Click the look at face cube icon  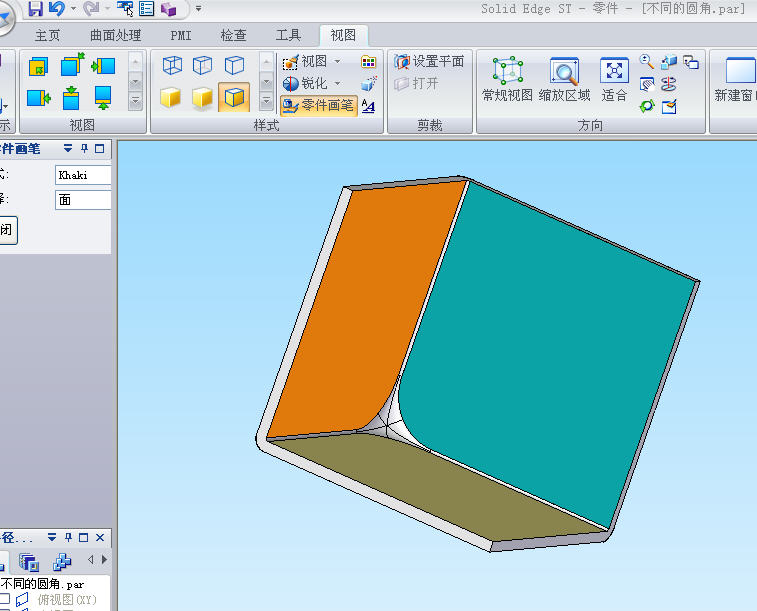pos(669,61)
